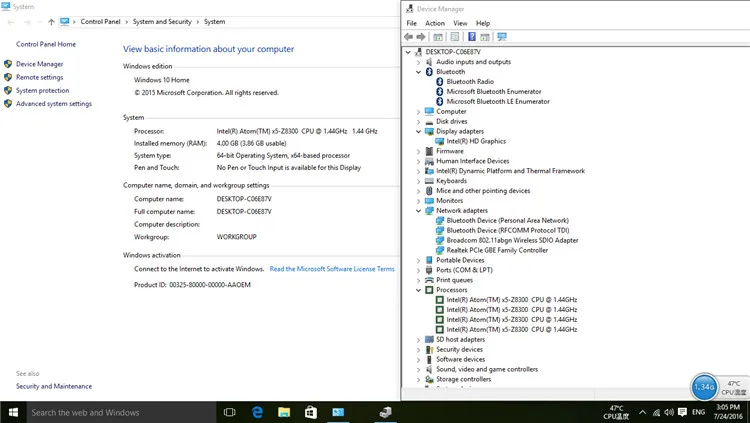Open the File menu in Device Manager
This screenshot has height=423, width=750.
click(411, 23)
